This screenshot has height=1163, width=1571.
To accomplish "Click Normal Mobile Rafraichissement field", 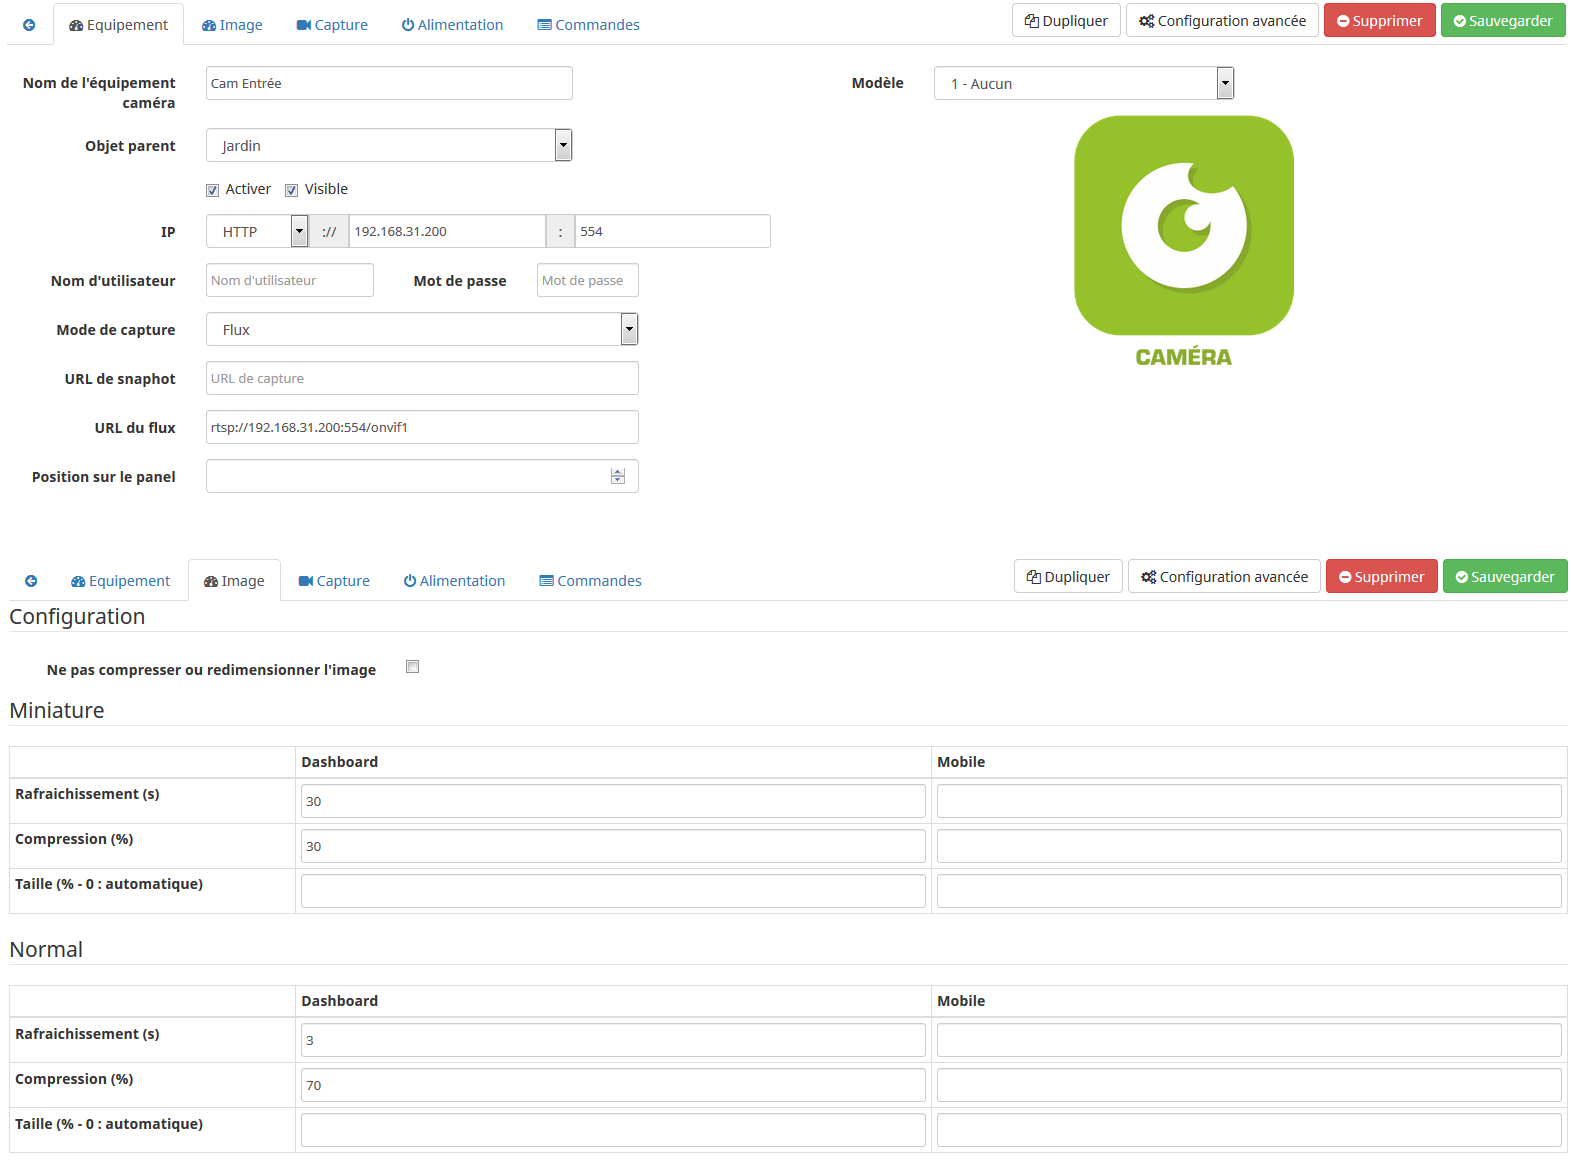I will tap(1249, 1040).
